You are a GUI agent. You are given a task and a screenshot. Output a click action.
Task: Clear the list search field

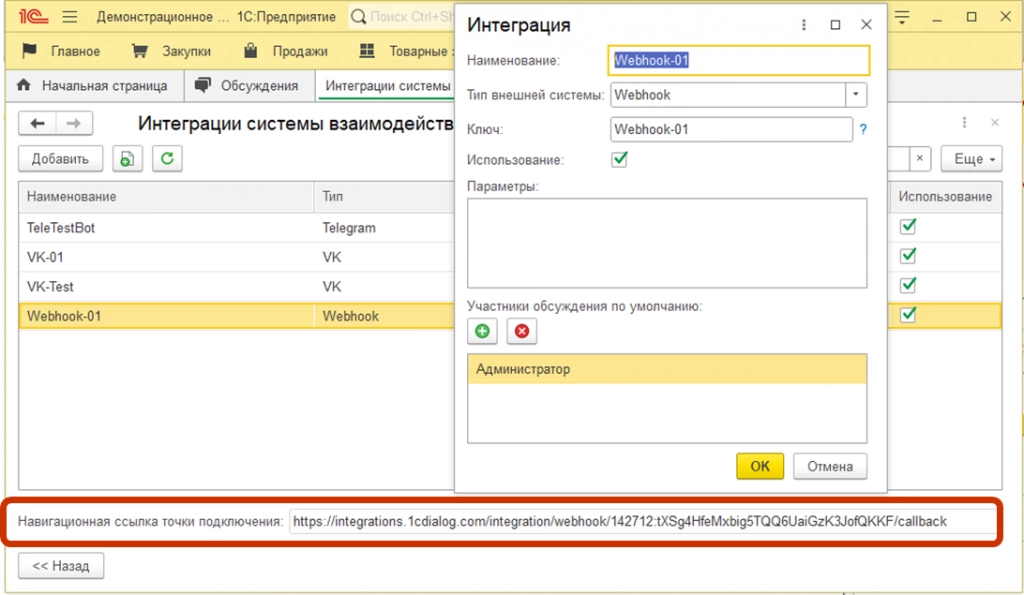pos(920,159)
